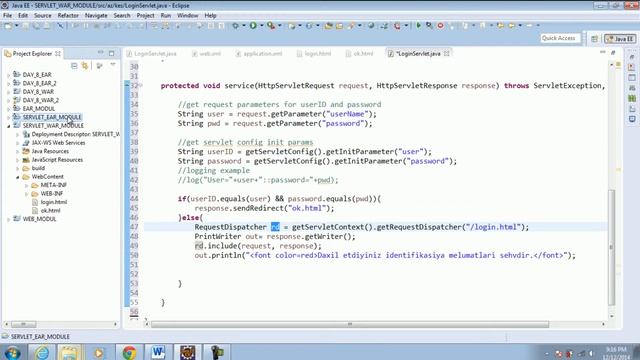The width and height of the screenshot is (640, 360).
Task: Open the dropdown next to New icon
Action: 17,26
